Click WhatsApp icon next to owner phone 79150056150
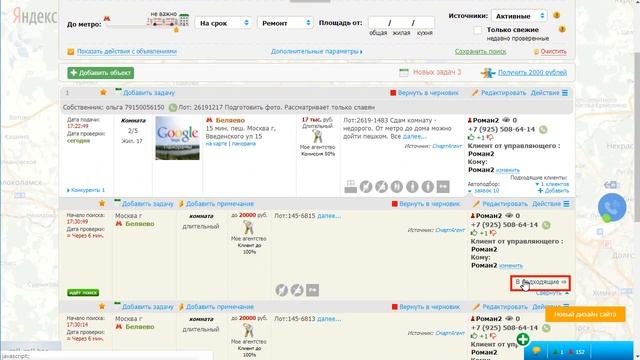The width and height of the screenshot is (640, 360). [173, 107]
